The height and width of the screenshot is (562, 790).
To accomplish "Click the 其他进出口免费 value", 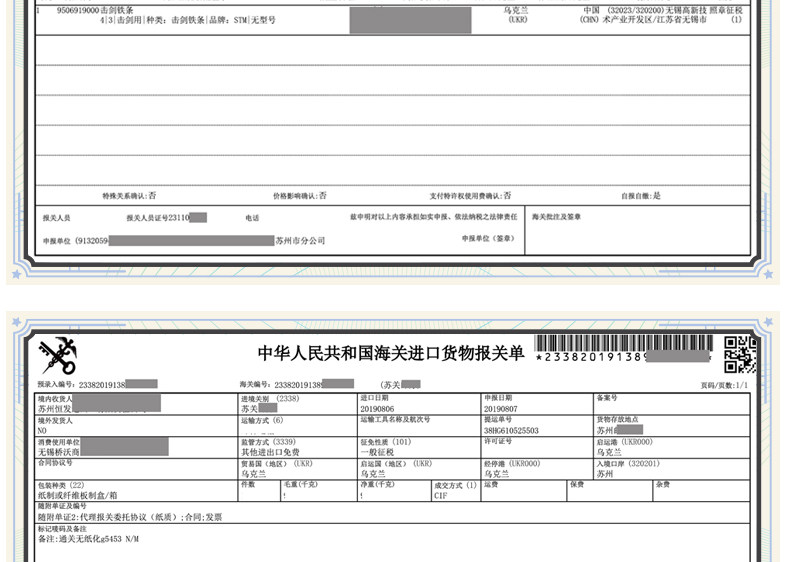I will pos(271,452).
